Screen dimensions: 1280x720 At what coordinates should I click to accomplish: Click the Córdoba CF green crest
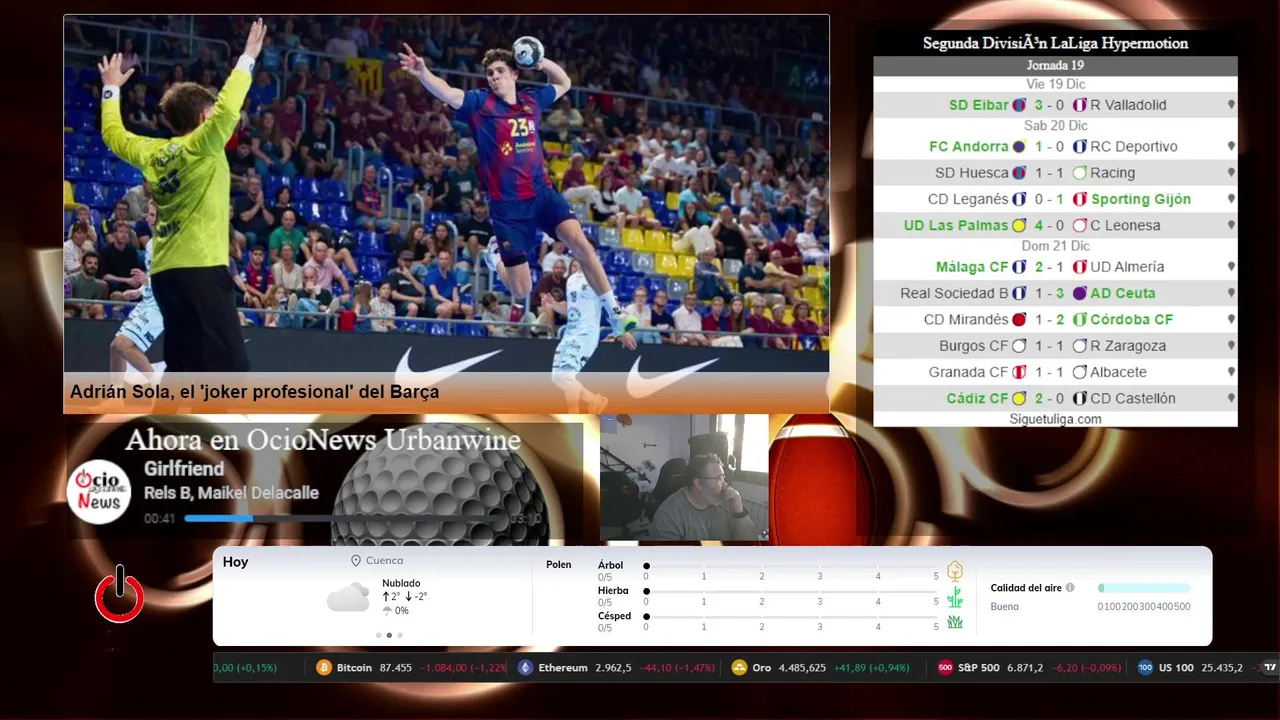(x=1080, y=319)
